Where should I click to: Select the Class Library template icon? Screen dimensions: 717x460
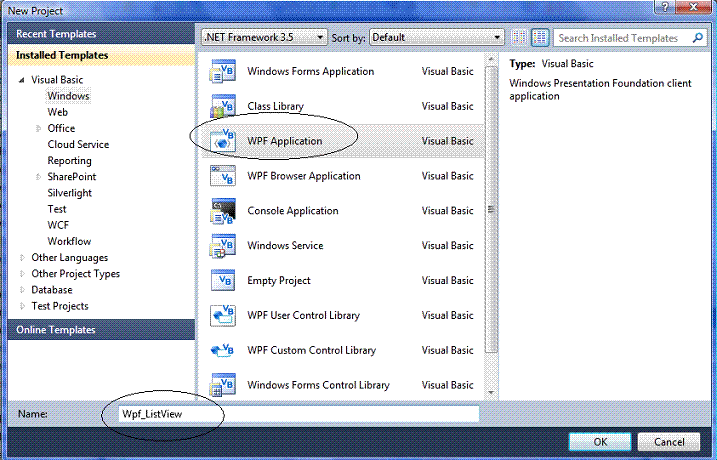tap(223, 106)
